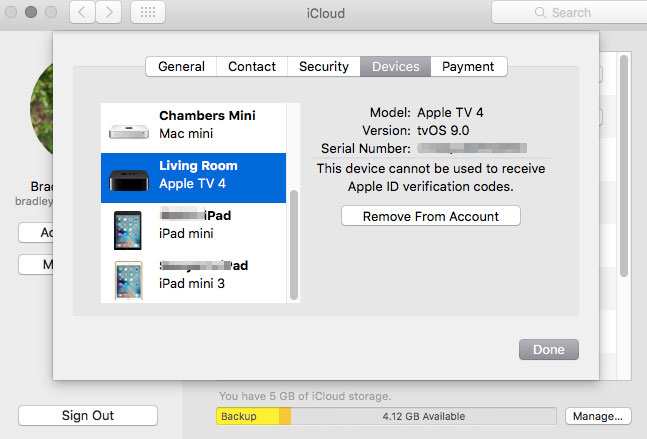Click the device list scrollbar
Screen dimensions: 647x439
pyautogui.click(x=294, y=245)
